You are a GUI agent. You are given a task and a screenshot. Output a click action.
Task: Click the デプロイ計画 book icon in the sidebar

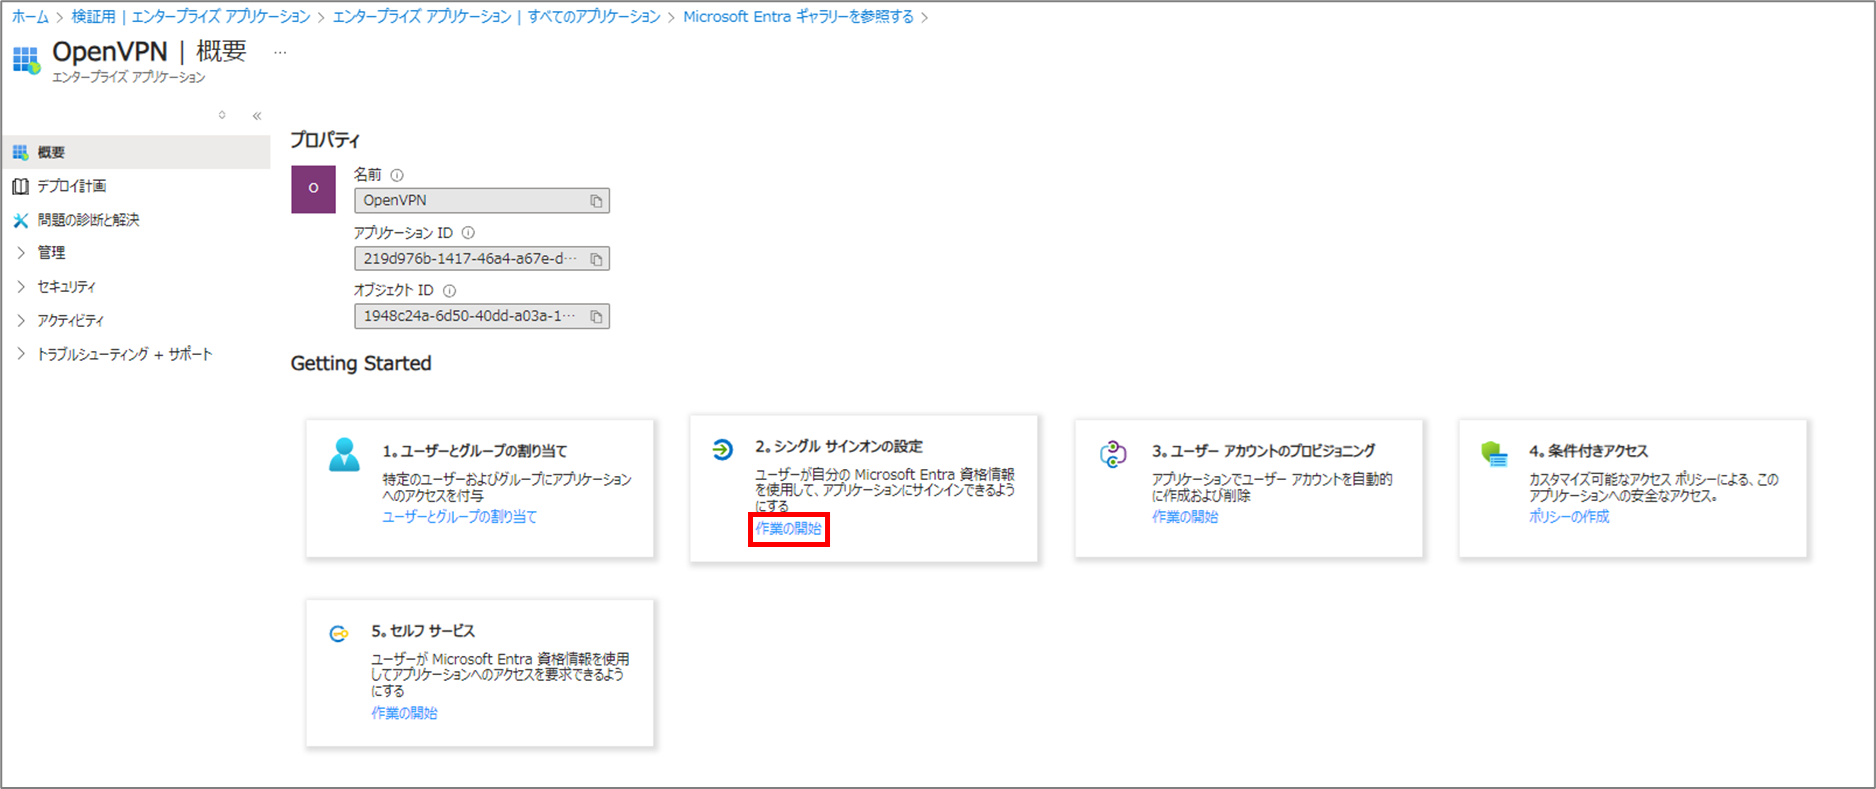click(x=20, y=186)
